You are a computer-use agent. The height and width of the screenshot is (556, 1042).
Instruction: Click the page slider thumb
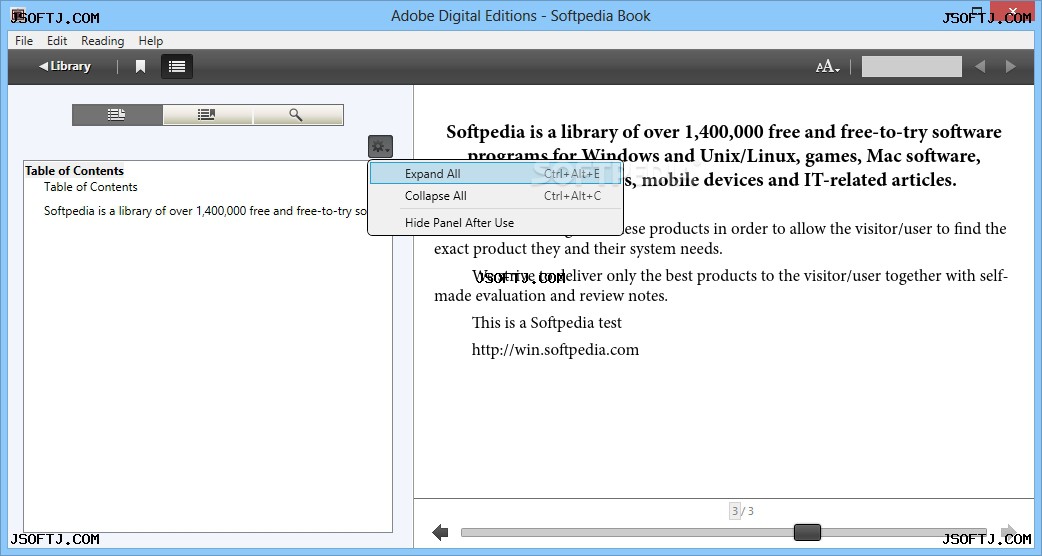pos(807,532)
